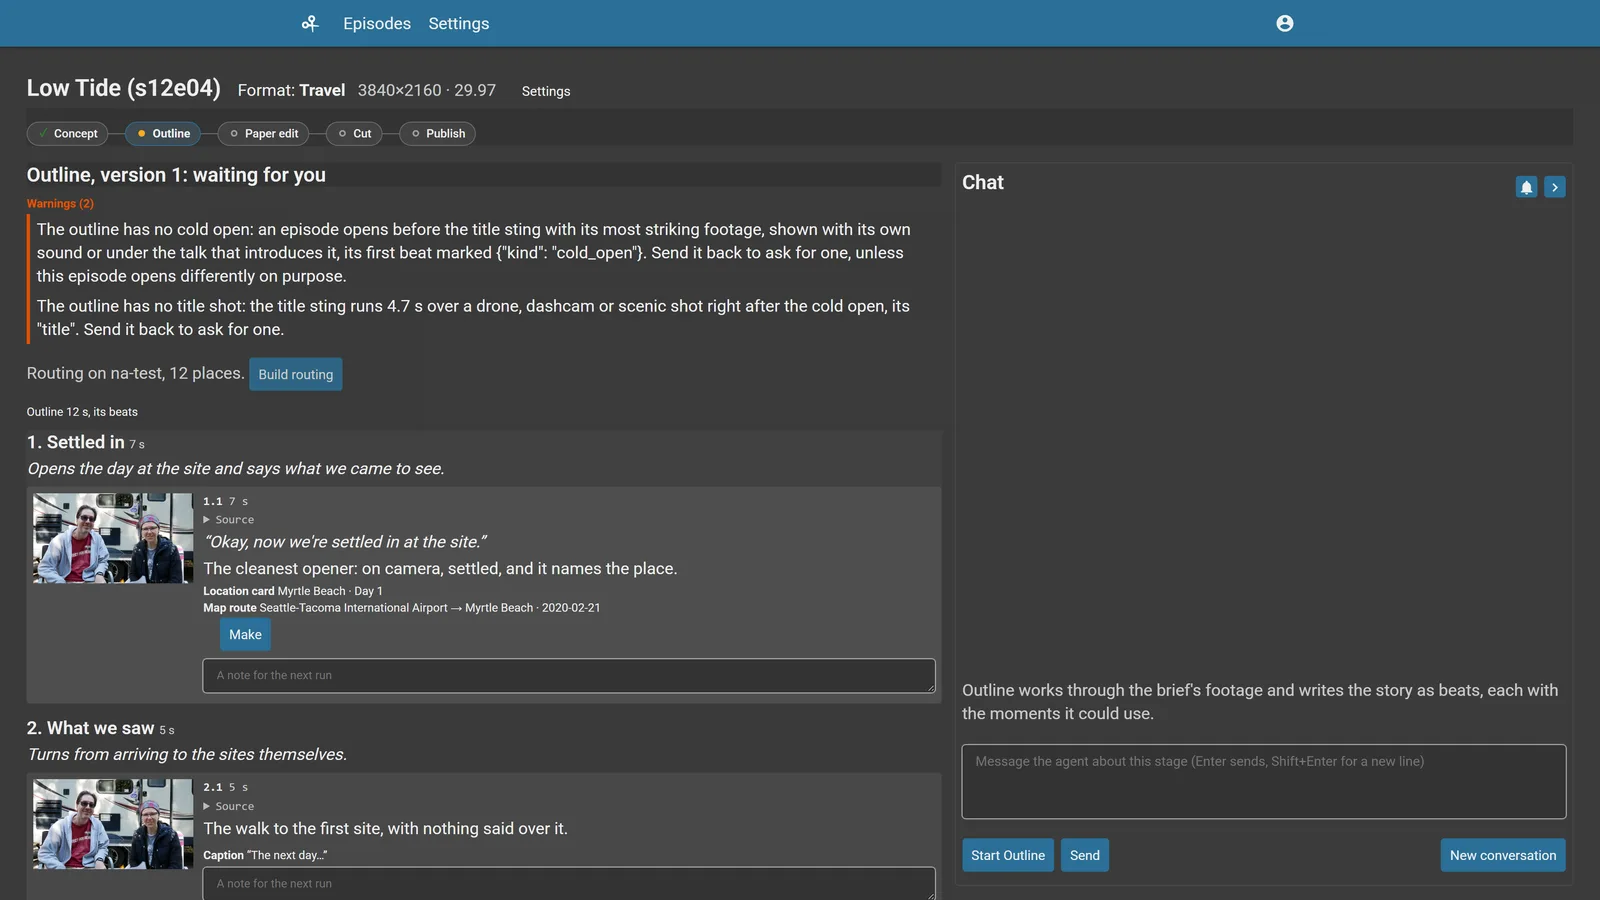Click the beat heading '1. Settled in'
This screenshot has width=1600, height=900.
click(76, 442)
